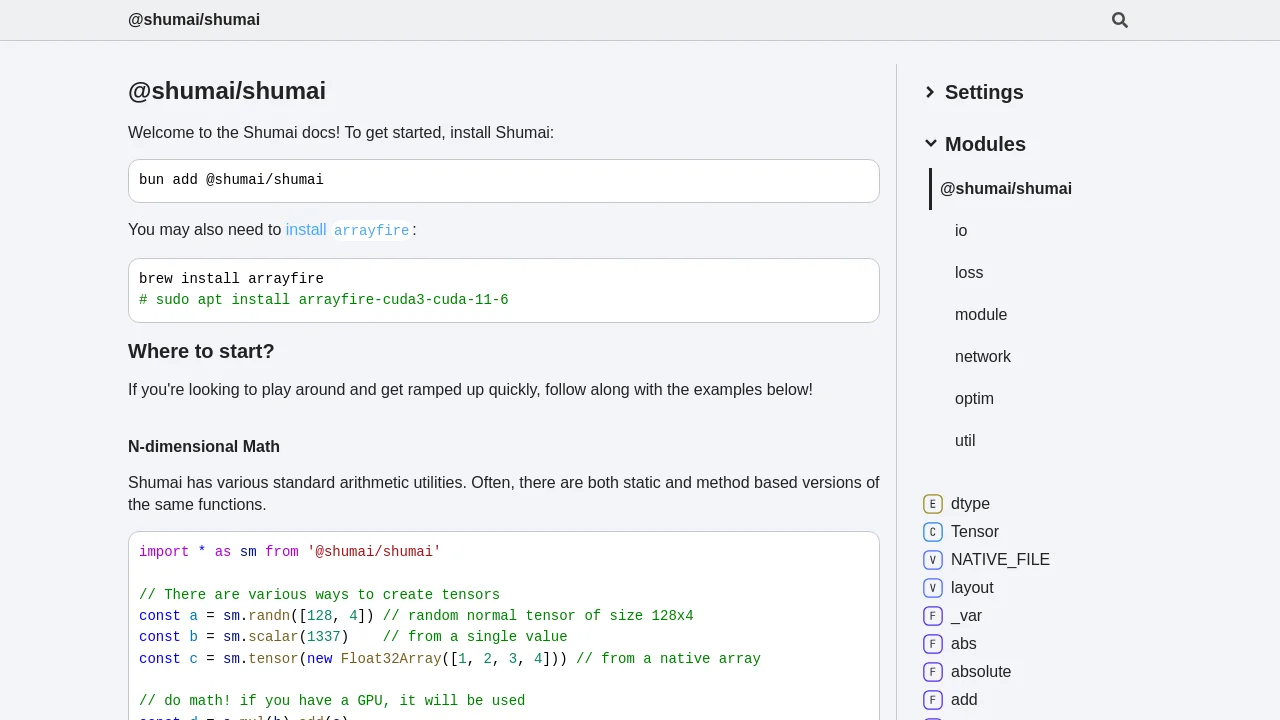Click the class icon beside Tensor
Image resolution: width=1280 pixels, height=720 pixels.
[x=933, y=532]
